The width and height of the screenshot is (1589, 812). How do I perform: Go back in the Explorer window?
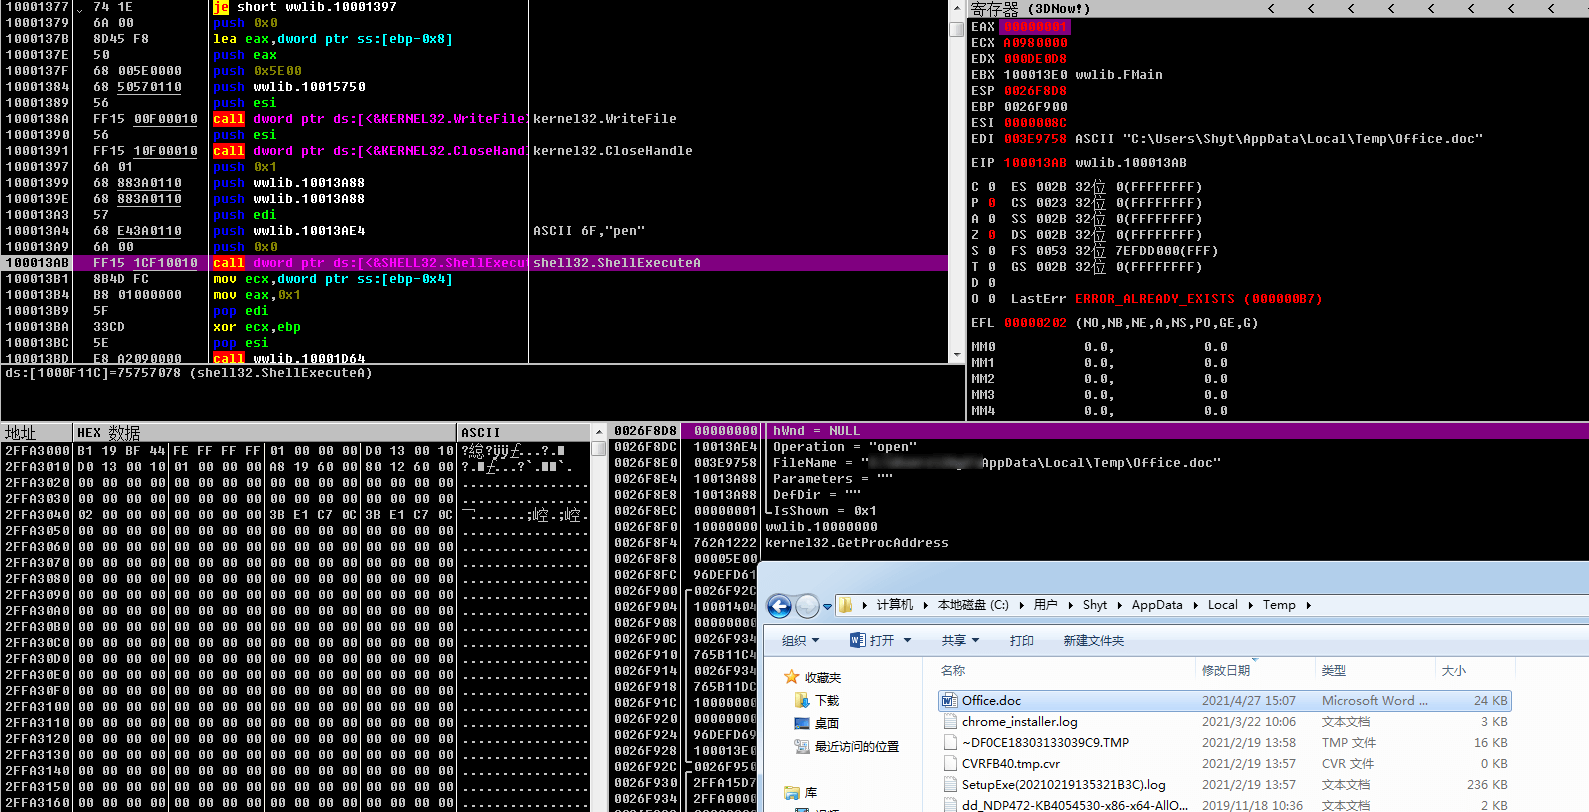pyautogui.click(x=780, y=606)
